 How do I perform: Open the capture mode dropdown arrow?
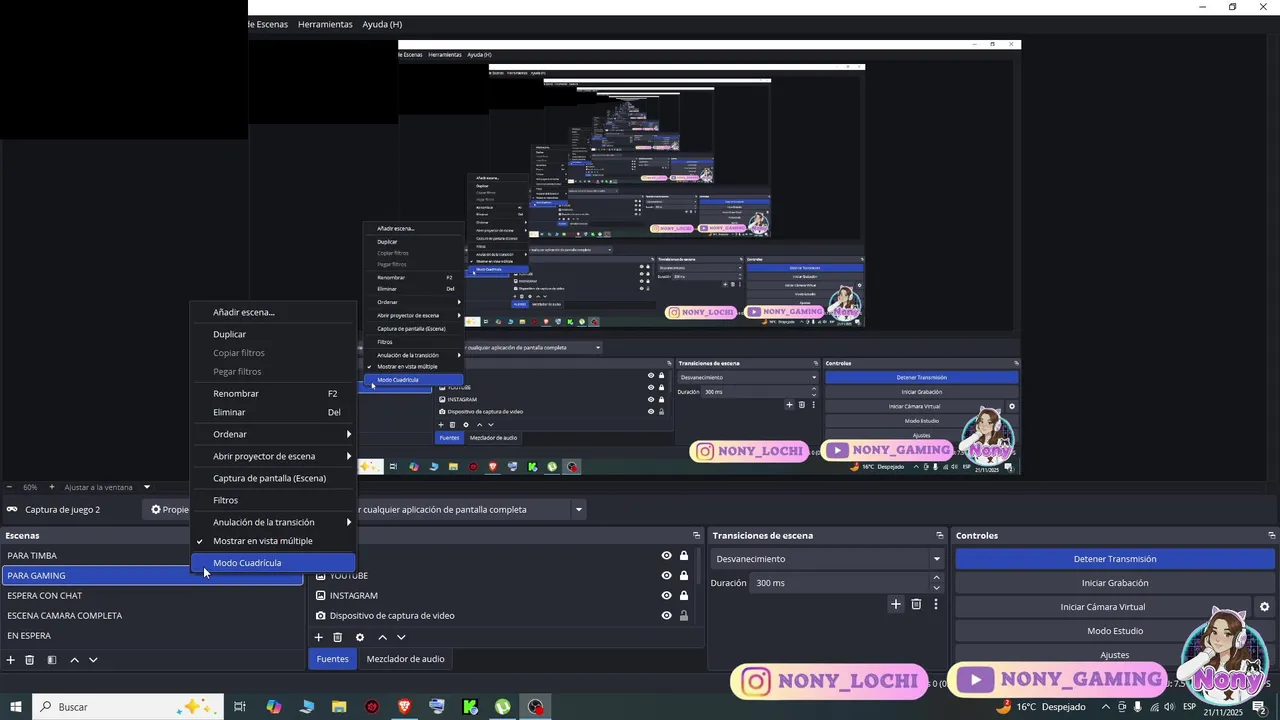tap(578, 510)
